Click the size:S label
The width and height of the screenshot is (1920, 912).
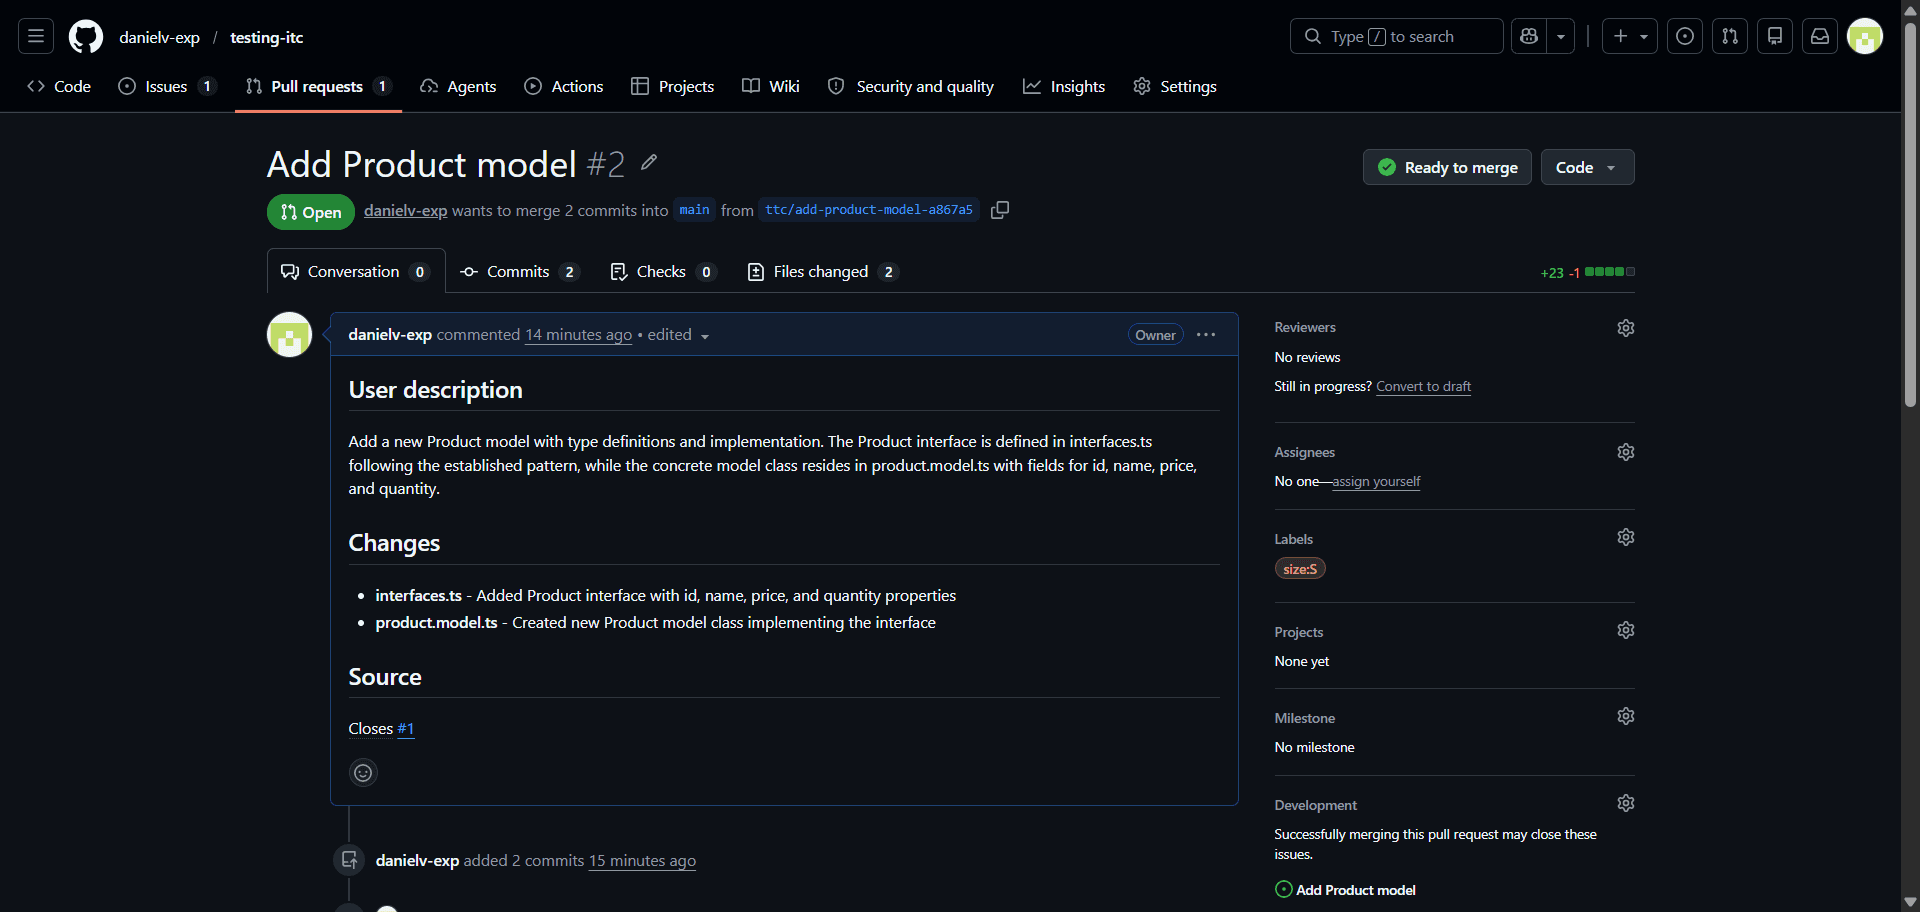click(x=1300, y=569)
